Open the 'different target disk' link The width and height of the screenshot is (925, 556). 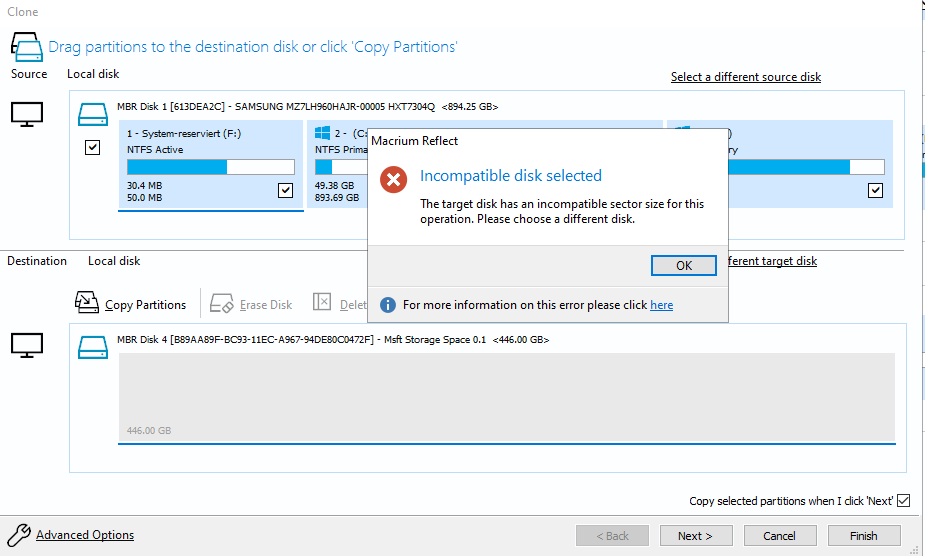click(x=773, y=261)
